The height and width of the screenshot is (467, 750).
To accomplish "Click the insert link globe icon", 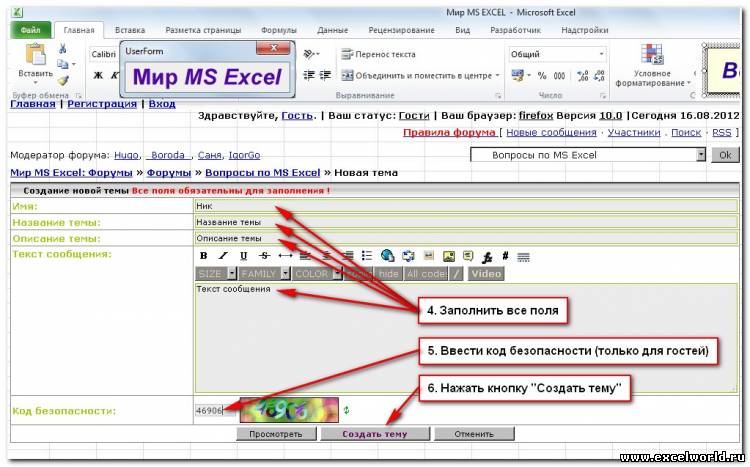I will pyautogui.click(x=387, y=256).
